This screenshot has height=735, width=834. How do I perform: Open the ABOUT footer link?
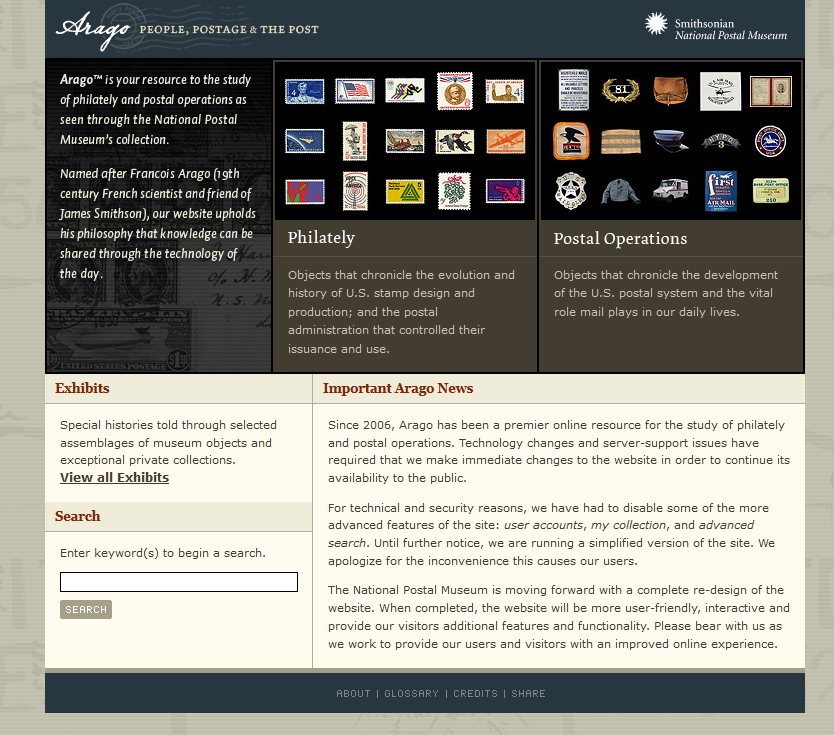pyautogui.click(x=353, y=694)
